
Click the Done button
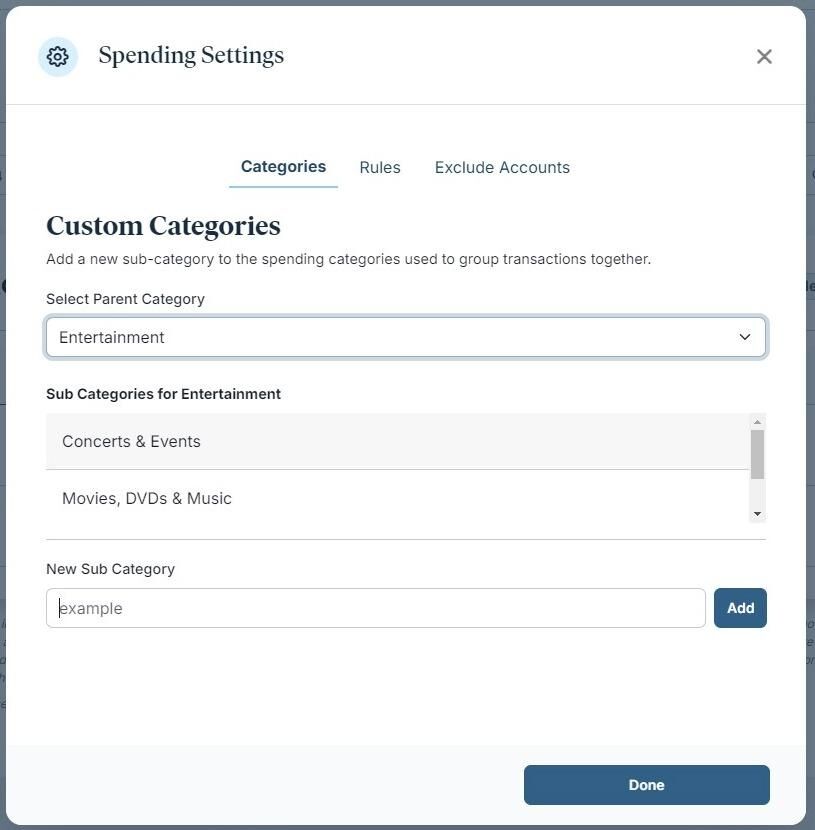(646, 785)
